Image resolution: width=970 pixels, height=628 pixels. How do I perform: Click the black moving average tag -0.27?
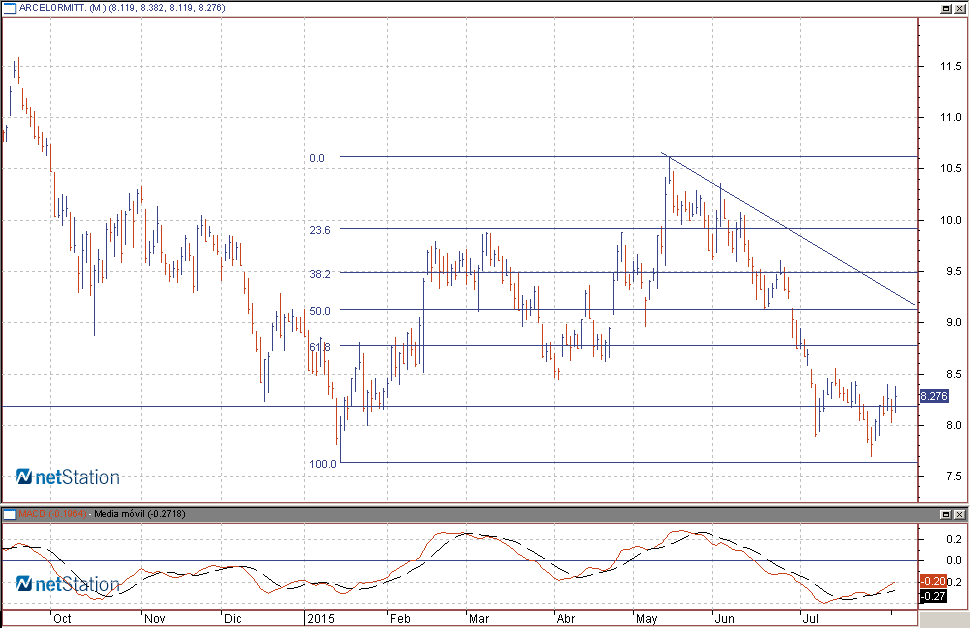coord(933,596)
